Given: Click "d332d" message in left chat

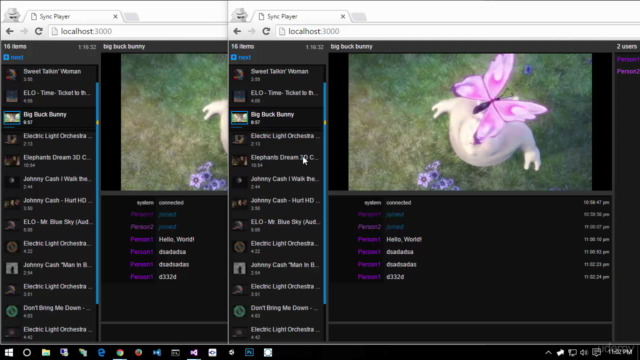Looking at the screenshot, I should (x=167, y=277).
